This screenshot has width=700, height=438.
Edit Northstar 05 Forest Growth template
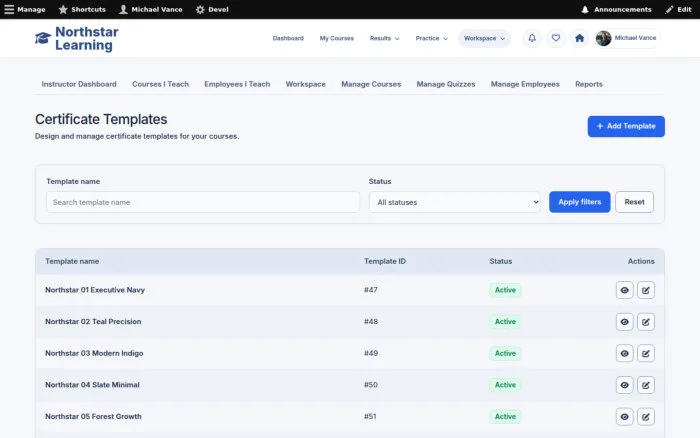(646, 417)
